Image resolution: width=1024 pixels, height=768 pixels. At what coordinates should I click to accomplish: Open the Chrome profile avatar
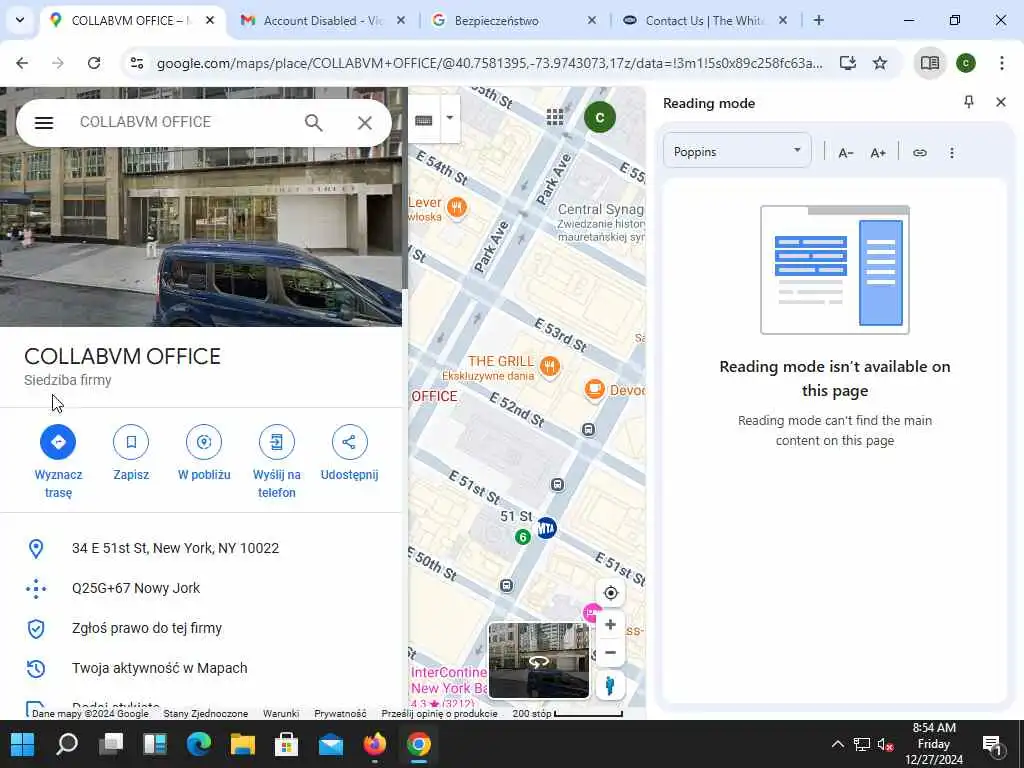966,63
